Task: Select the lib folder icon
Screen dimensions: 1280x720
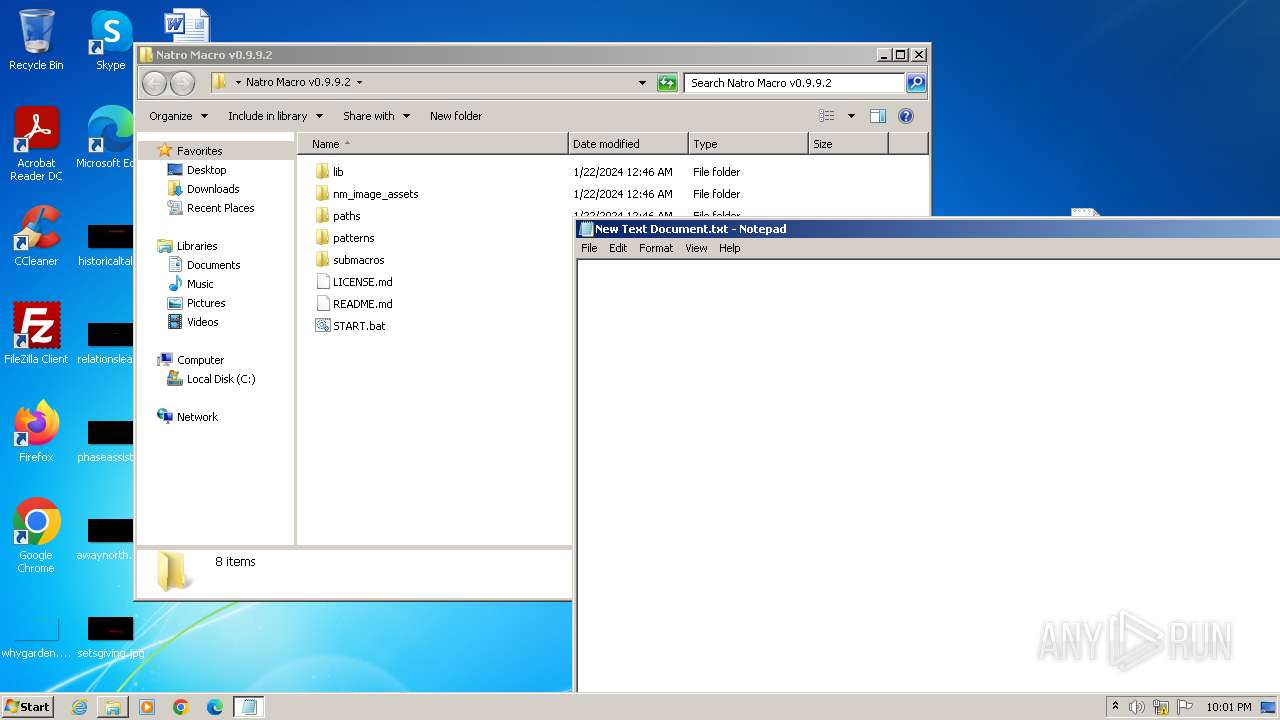Action: pyautogui.click(x=322, y=172)
